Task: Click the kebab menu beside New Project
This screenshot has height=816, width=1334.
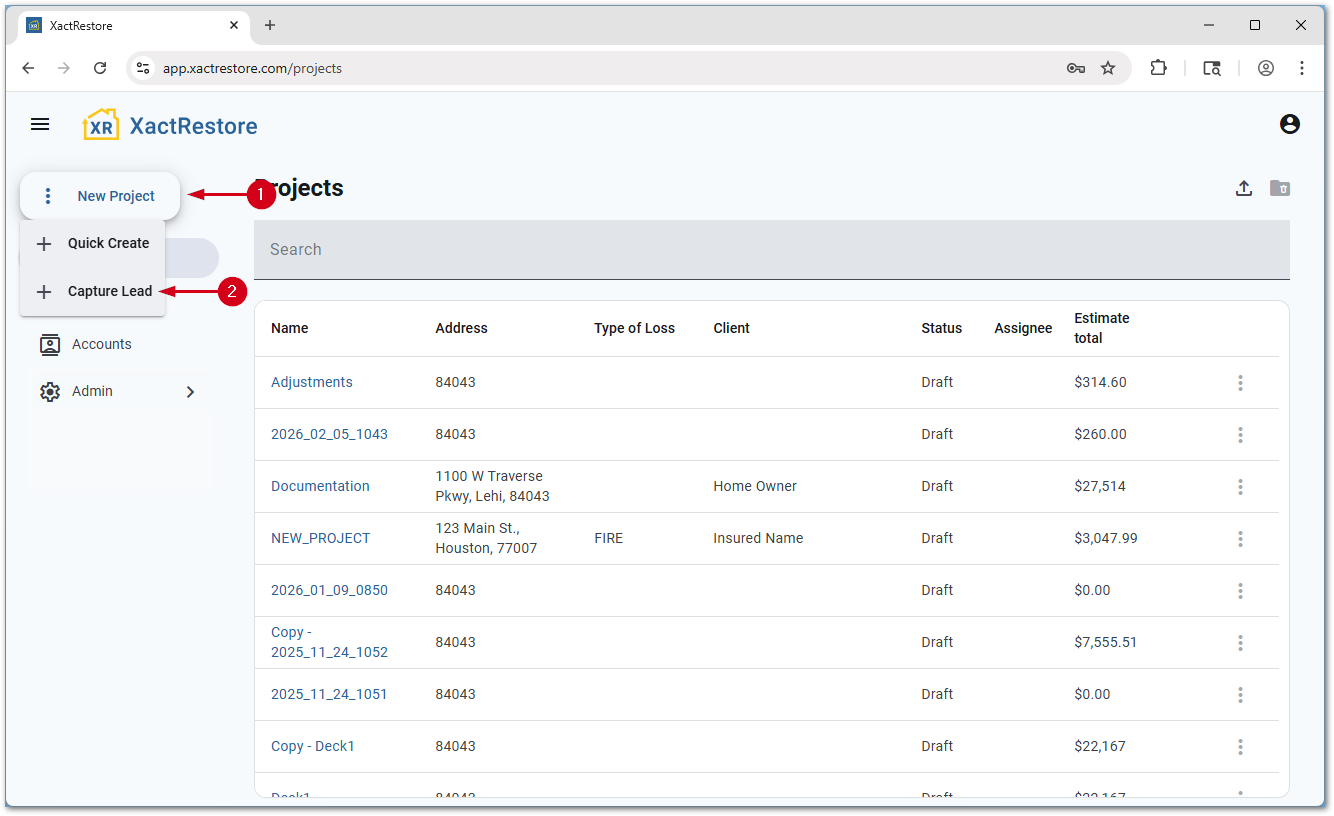Action: tap(47, 196)
